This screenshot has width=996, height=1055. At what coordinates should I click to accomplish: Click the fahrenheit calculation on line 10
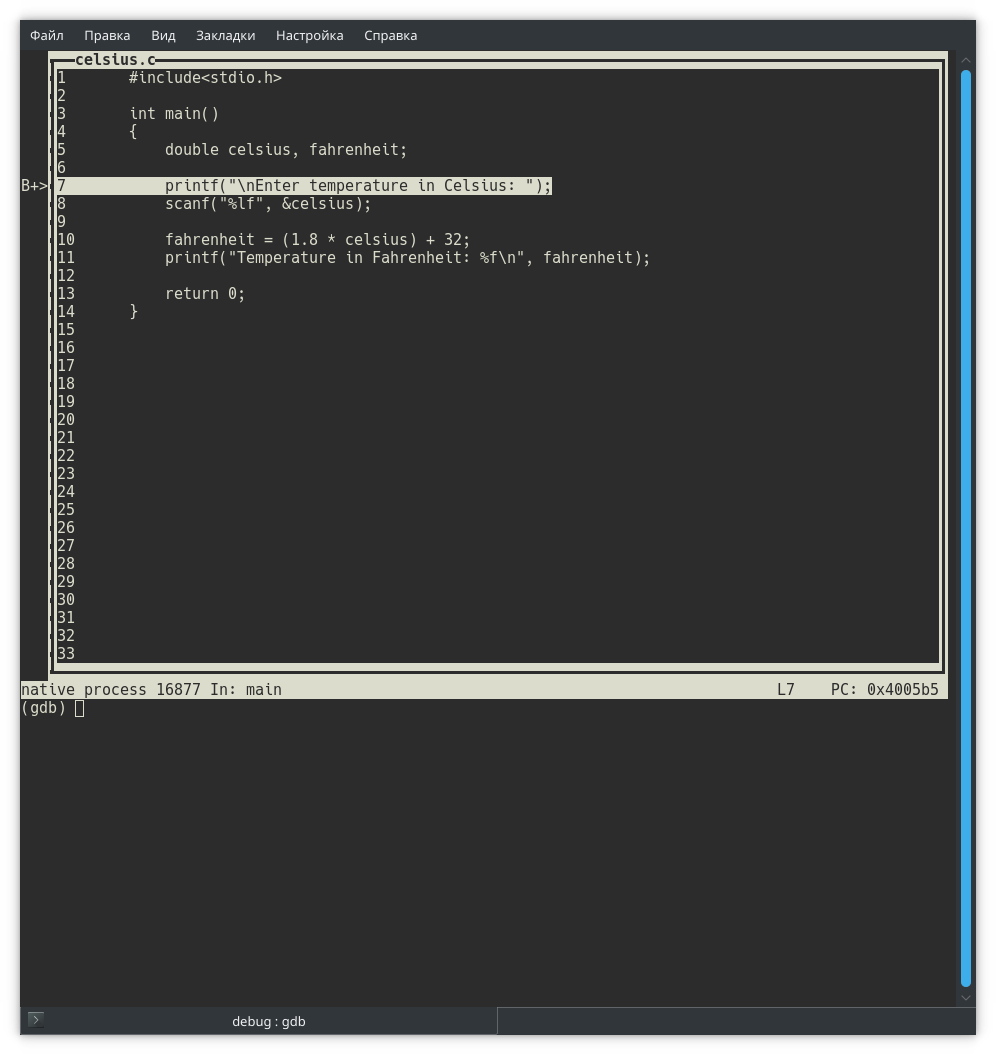point(317,240)
